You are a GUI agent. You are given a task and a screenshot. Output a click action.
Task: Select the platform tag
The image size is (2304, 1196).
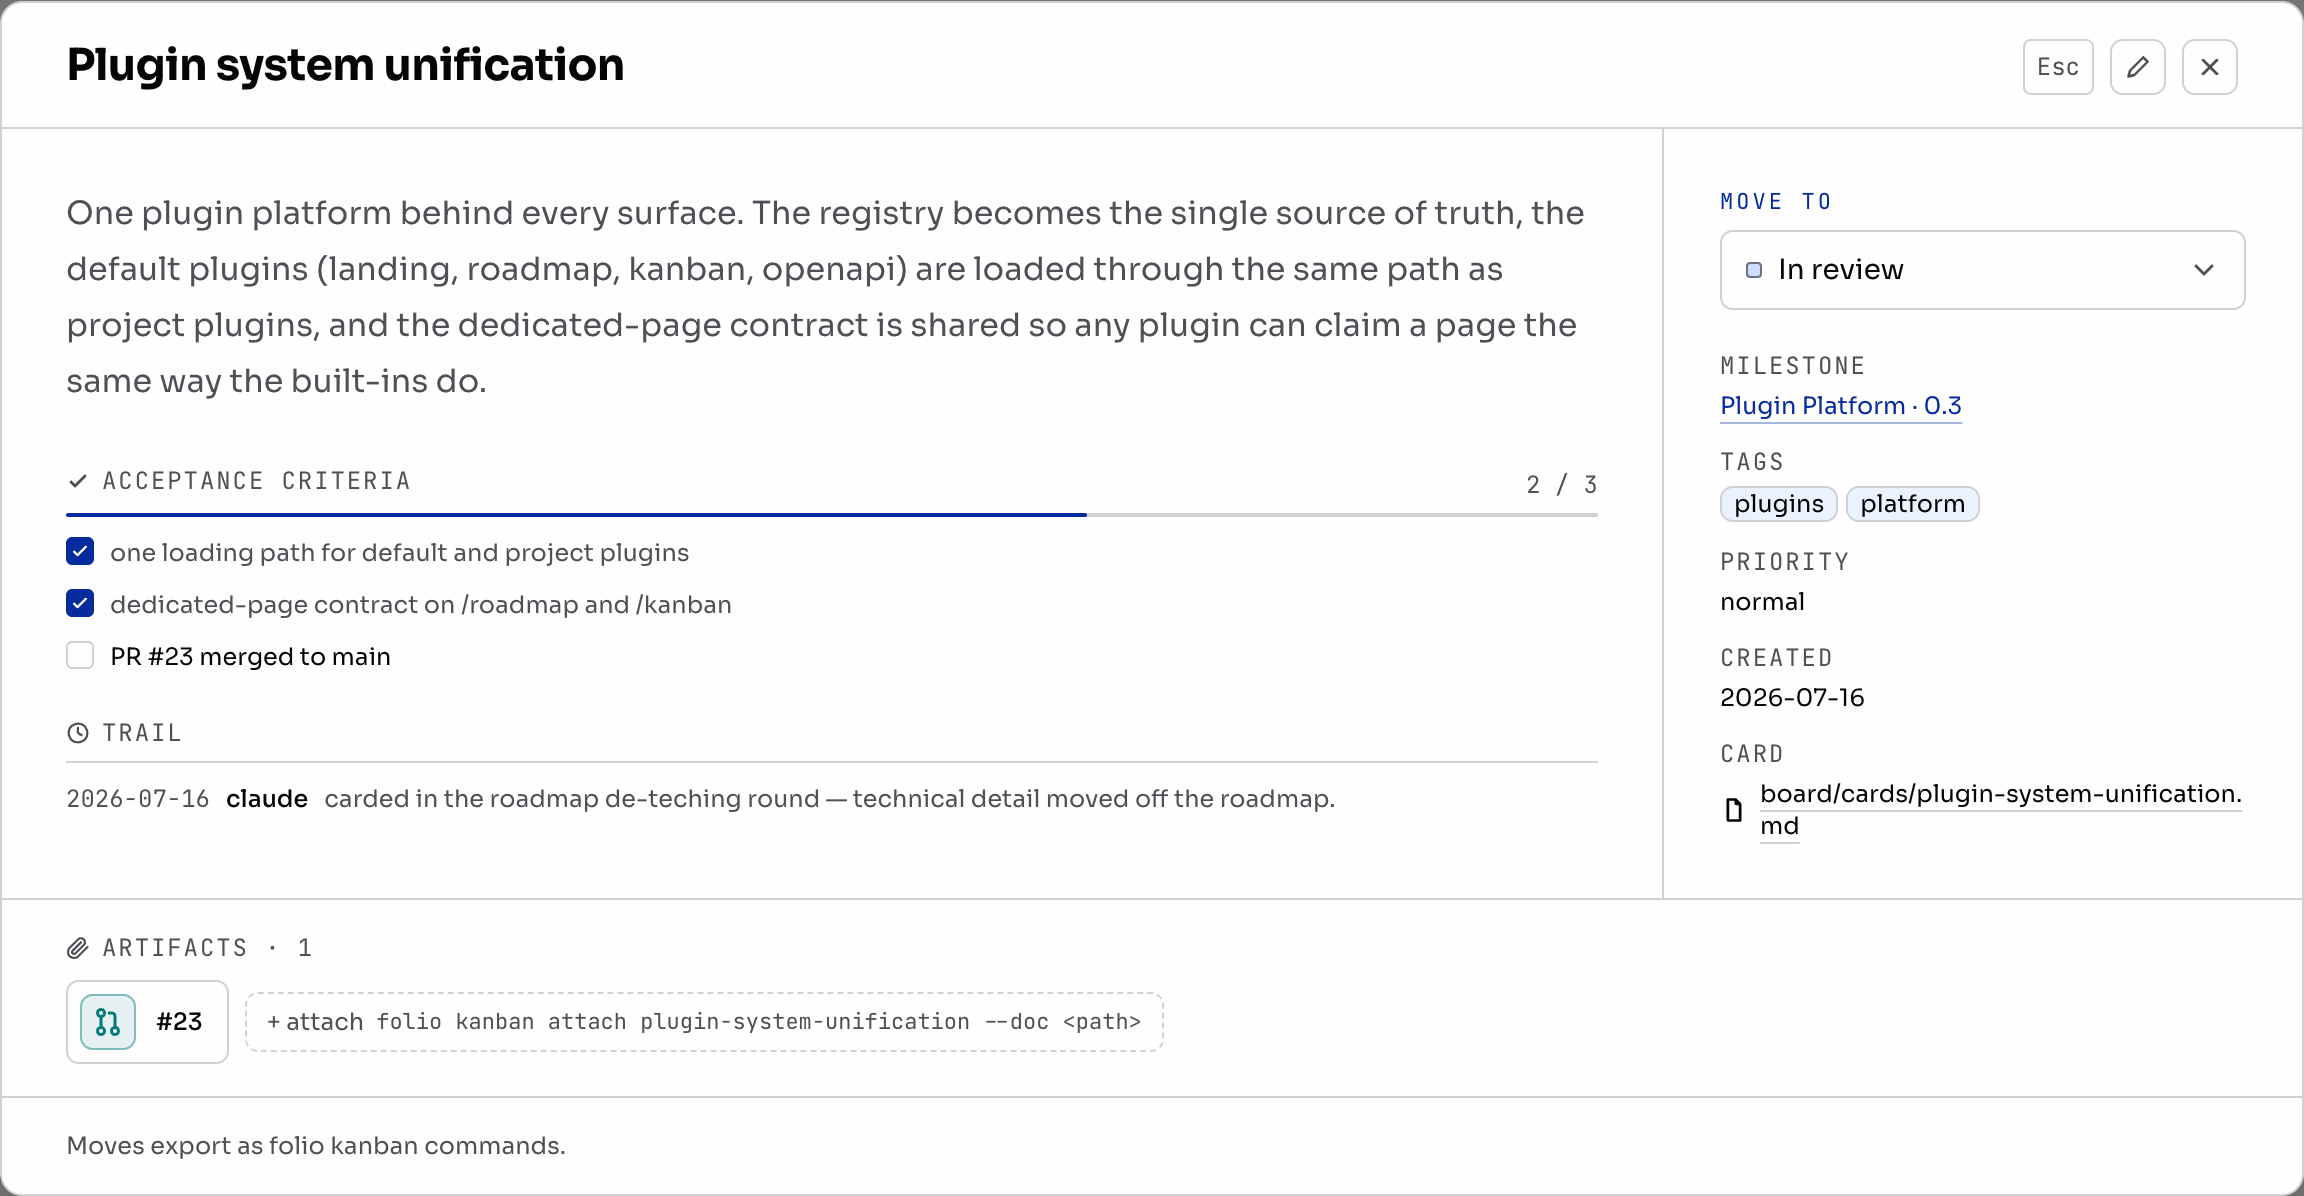[1912, 503]
